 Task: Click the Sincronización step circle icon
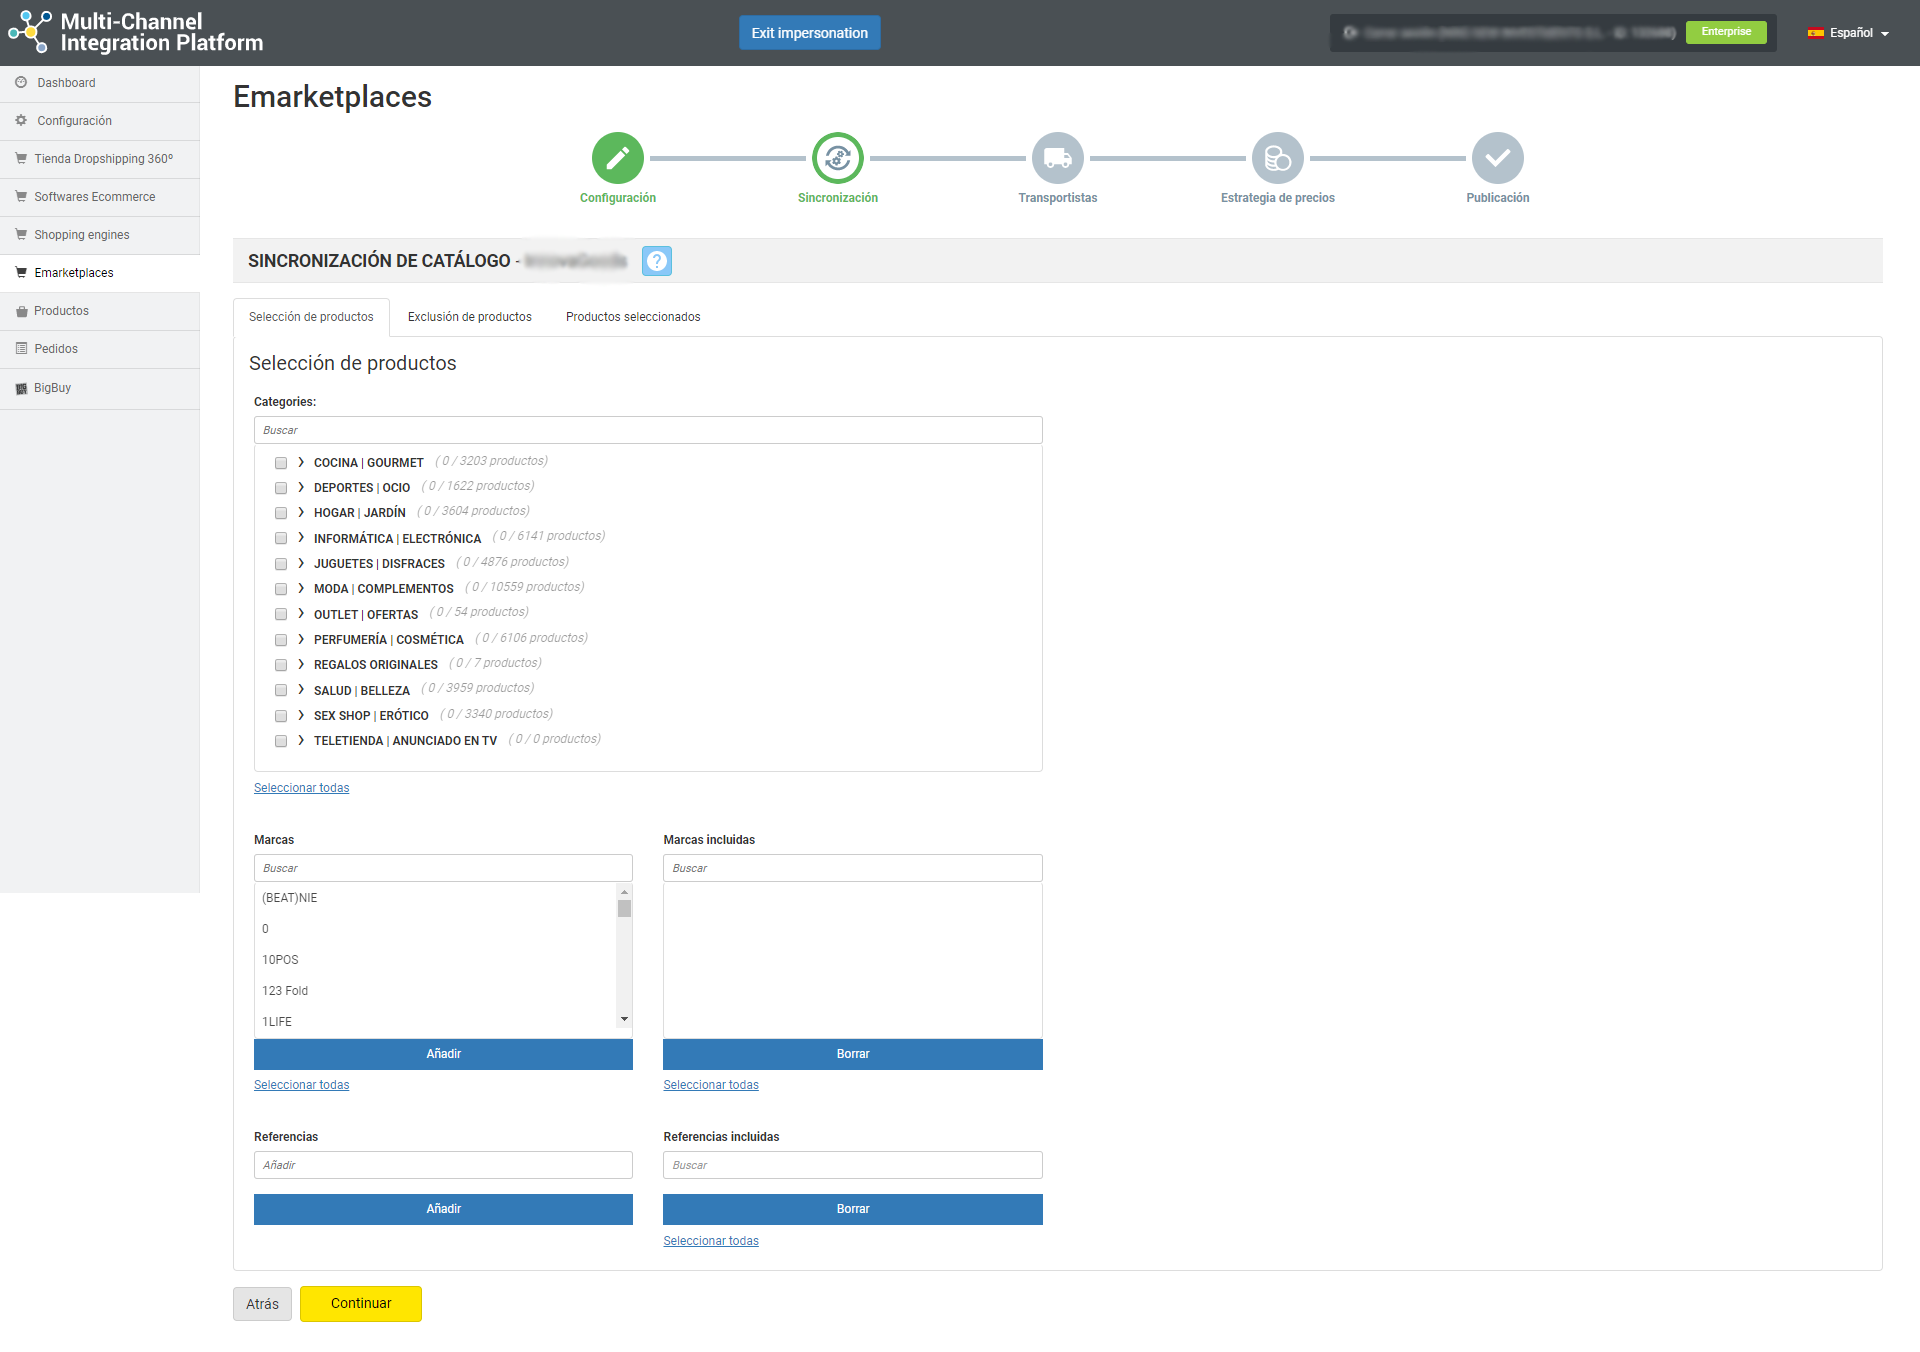[x=837, y=158]
